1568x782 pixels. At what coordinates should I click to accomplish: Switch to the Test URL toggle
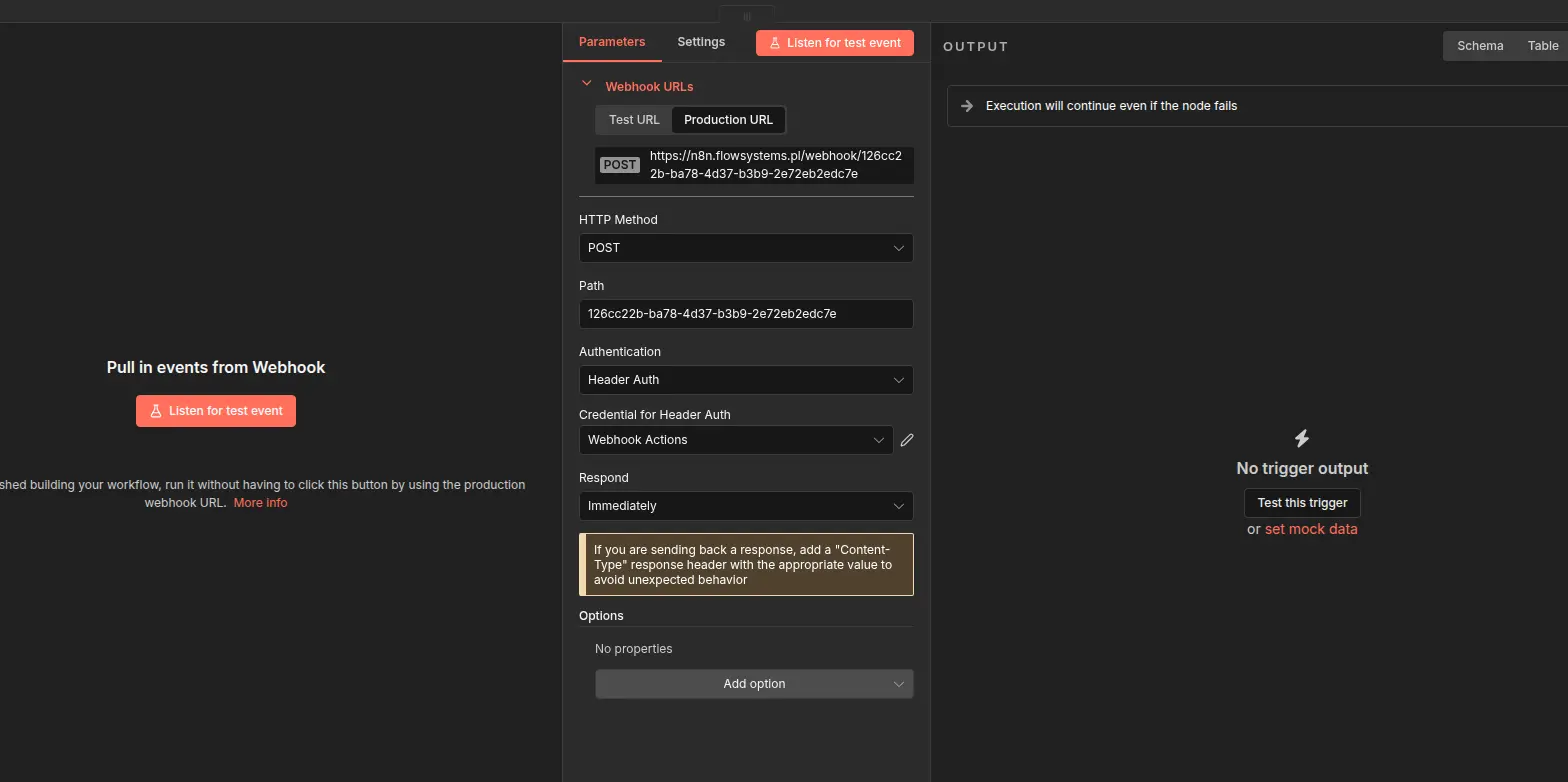click(x=634, y=120)
